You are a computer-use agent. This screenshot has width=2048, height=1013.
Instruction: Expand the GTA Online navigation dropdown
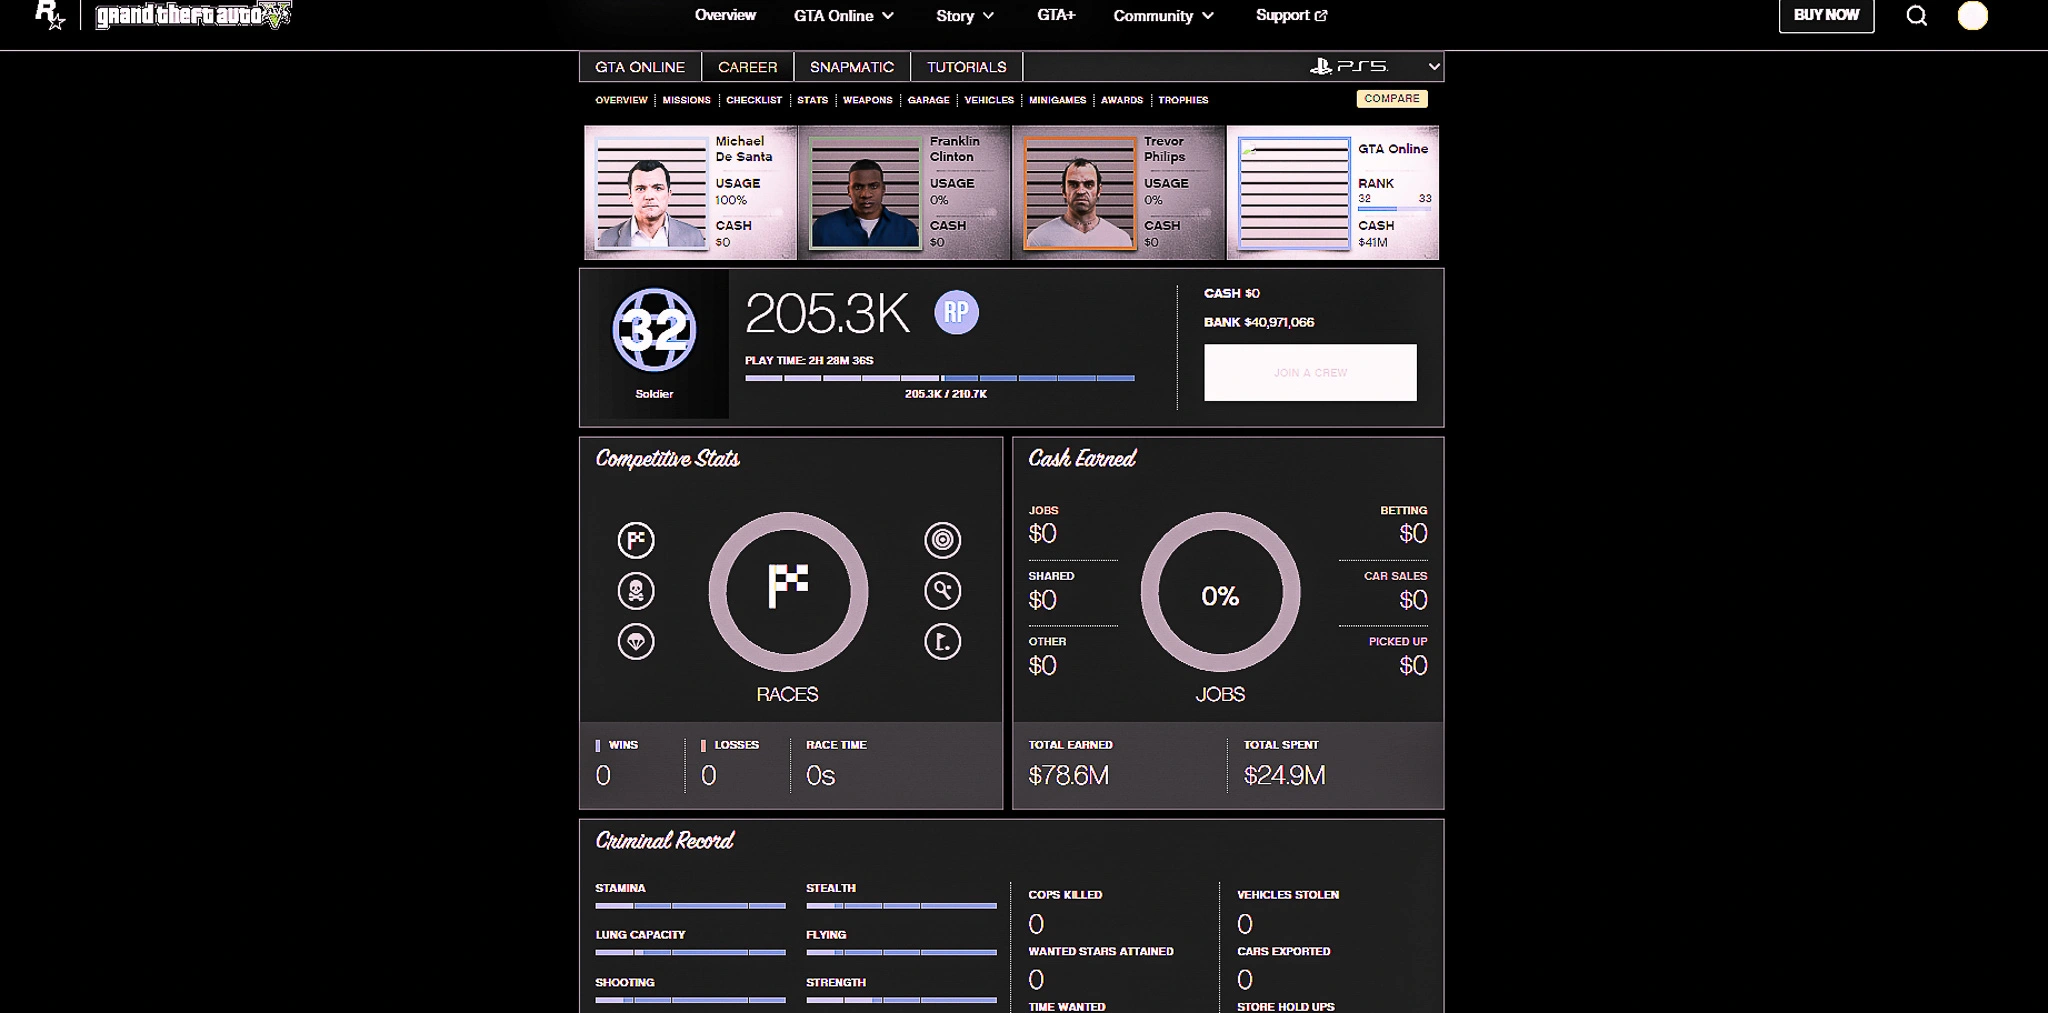(x=843, y=16)
